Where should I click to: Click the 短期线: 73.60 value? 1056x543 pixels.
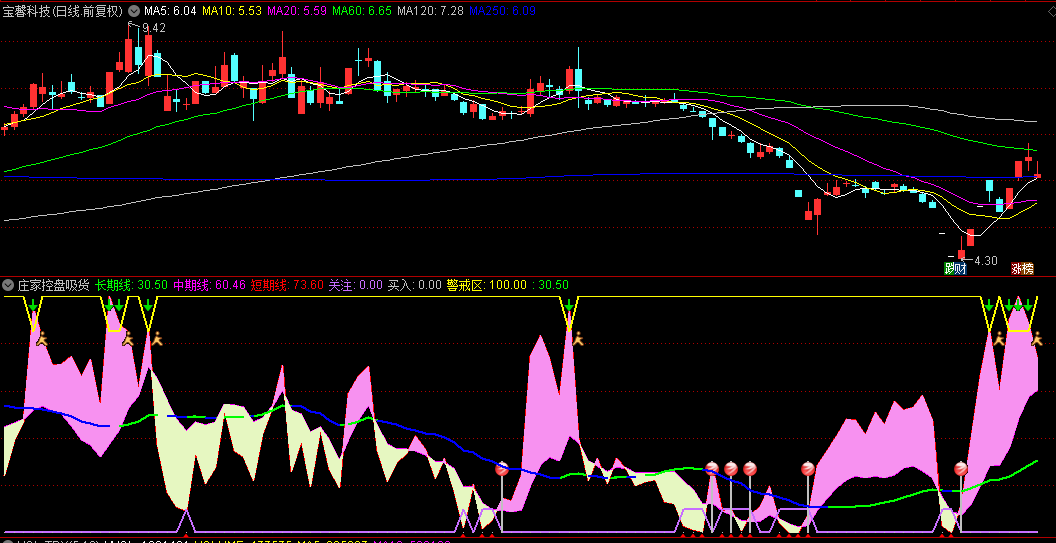(x=288, y=285)
